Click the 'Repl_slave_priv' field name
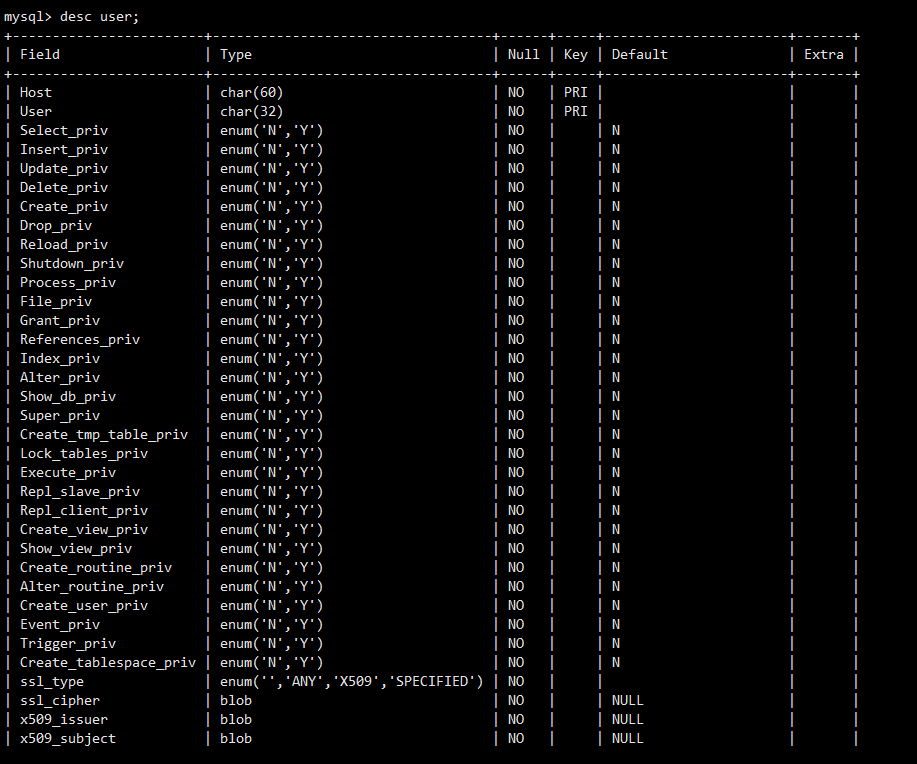917x764 pixels. pos(80,491)
